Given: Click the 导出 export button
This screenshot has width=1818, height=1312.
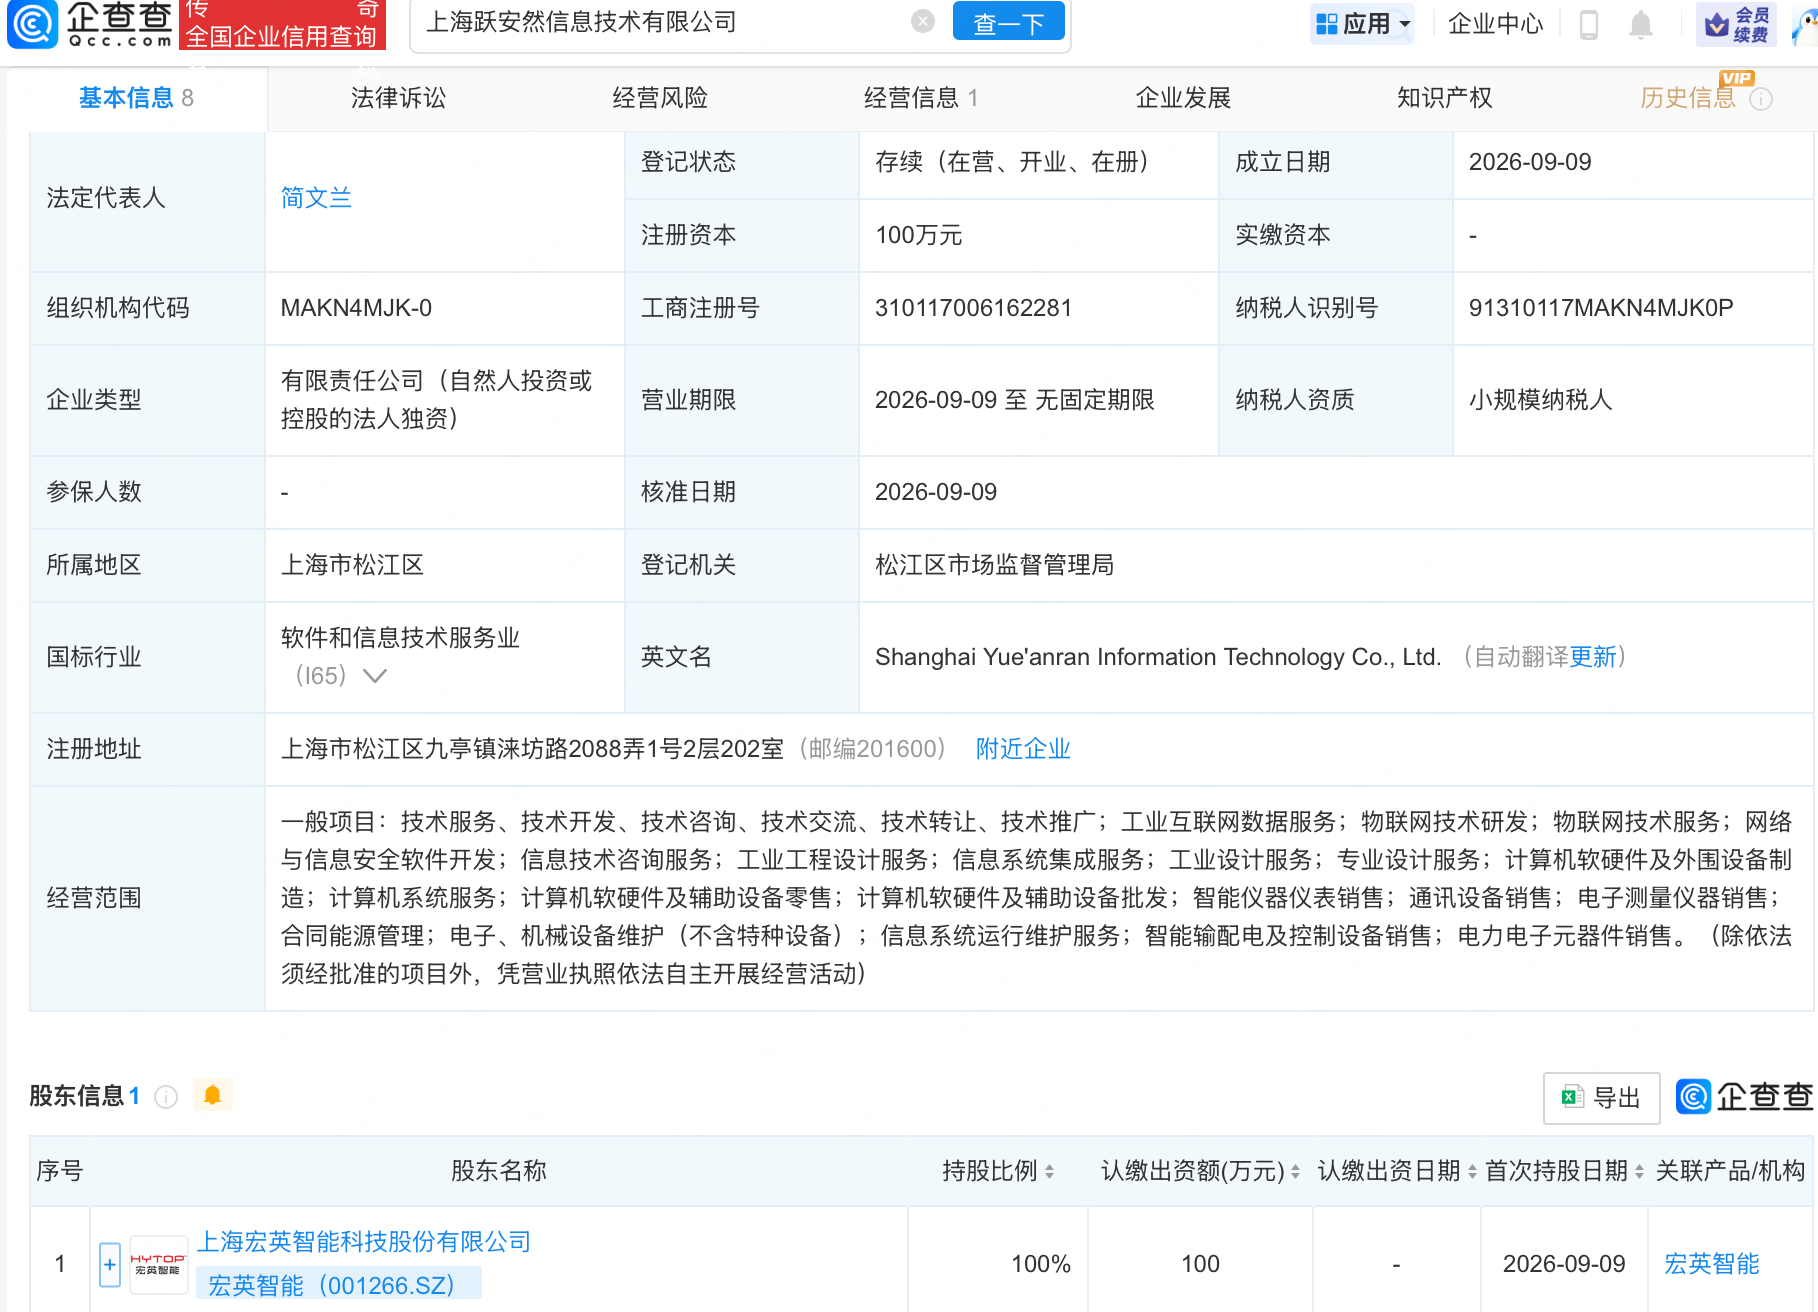Looking at the screenshot, I should [x=1601, y=1098].
